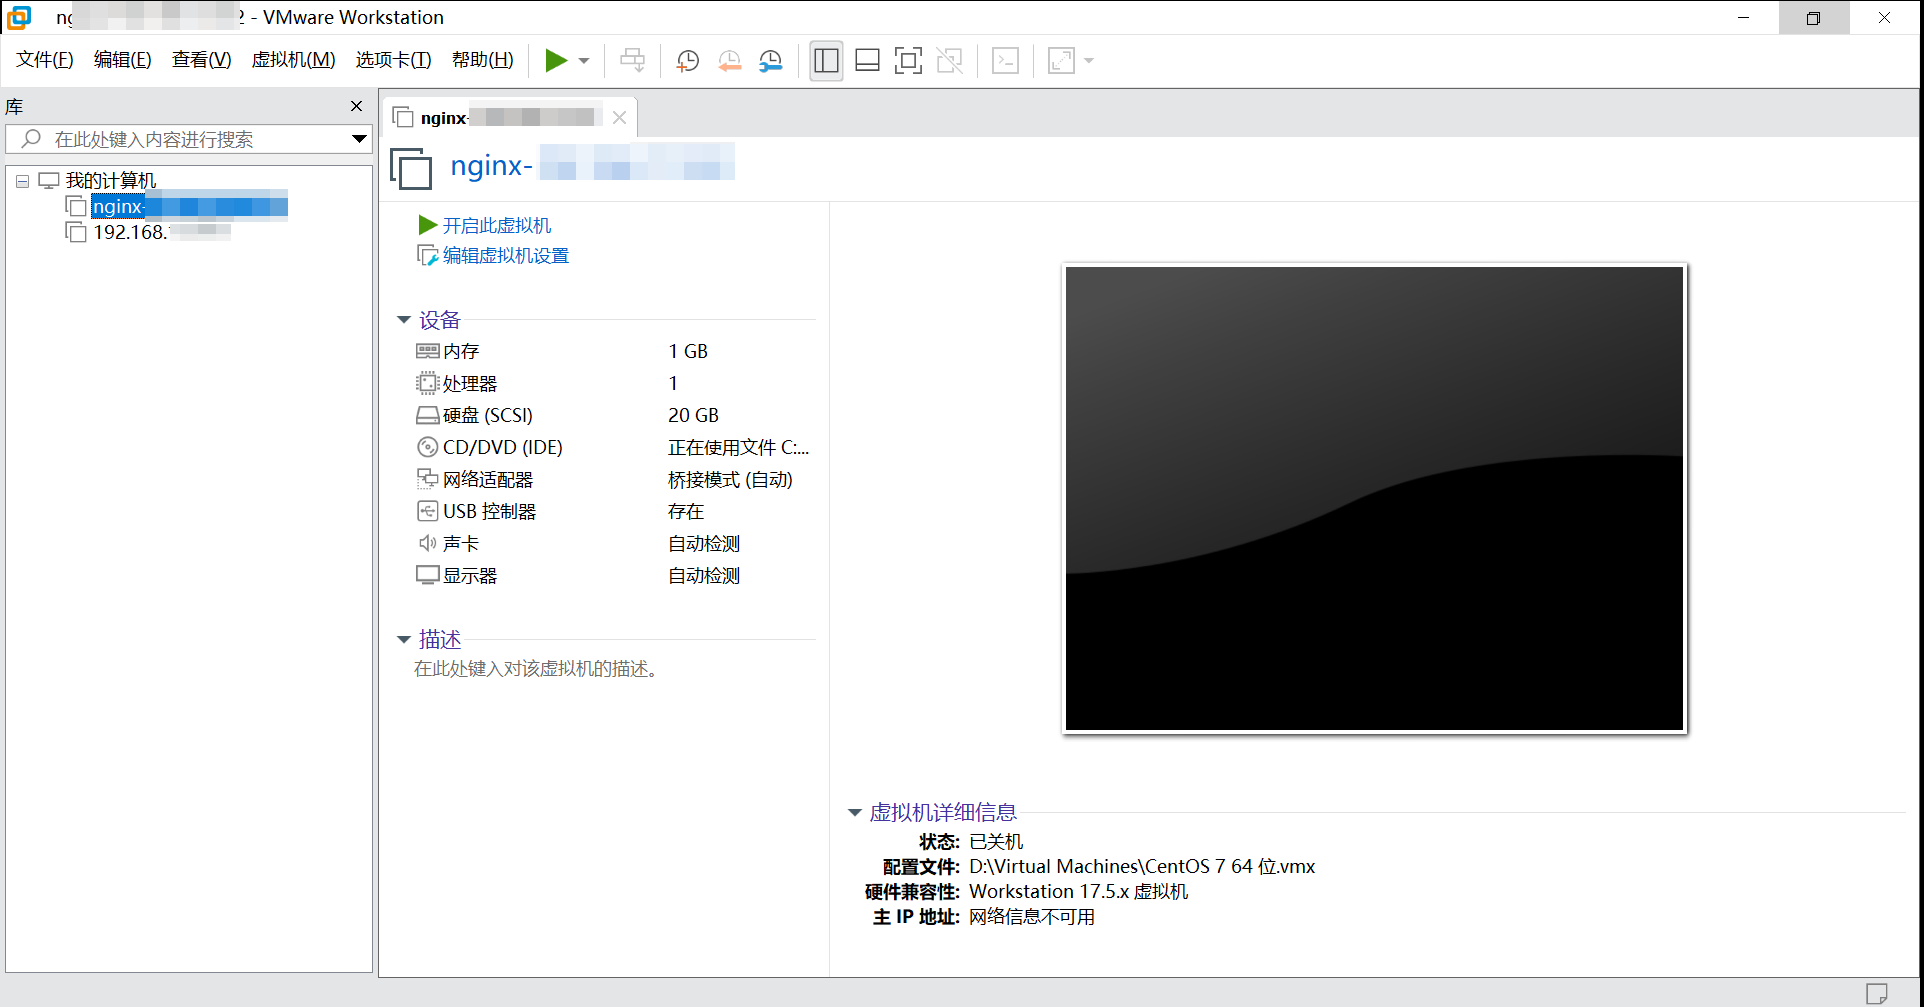Open the snapshot manager icon

click(771, 61)
